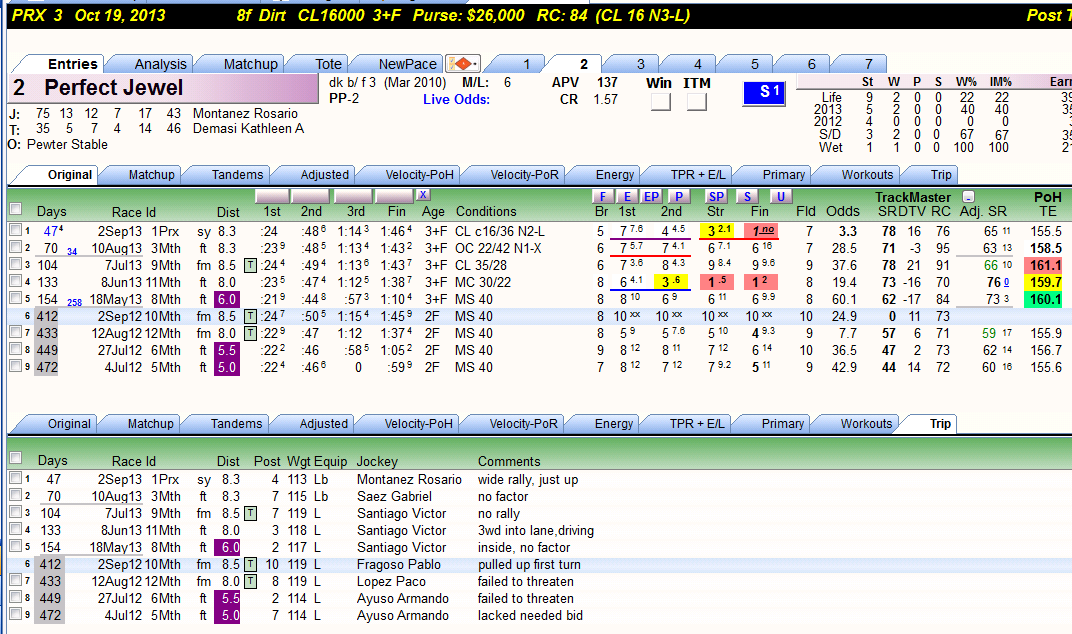
Task: Click the orange diamond icon beside NewPace
Action: click(463, 64)
